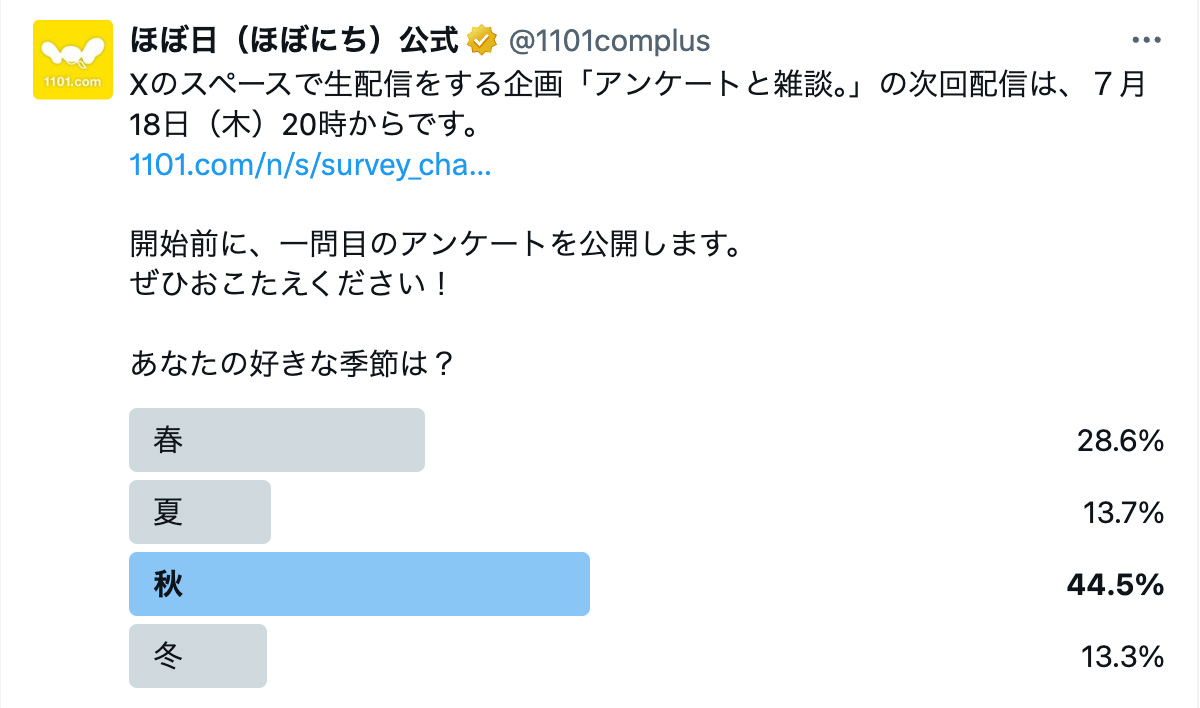
Task: Open the @1101complus handle link
Action: point(609,41)
